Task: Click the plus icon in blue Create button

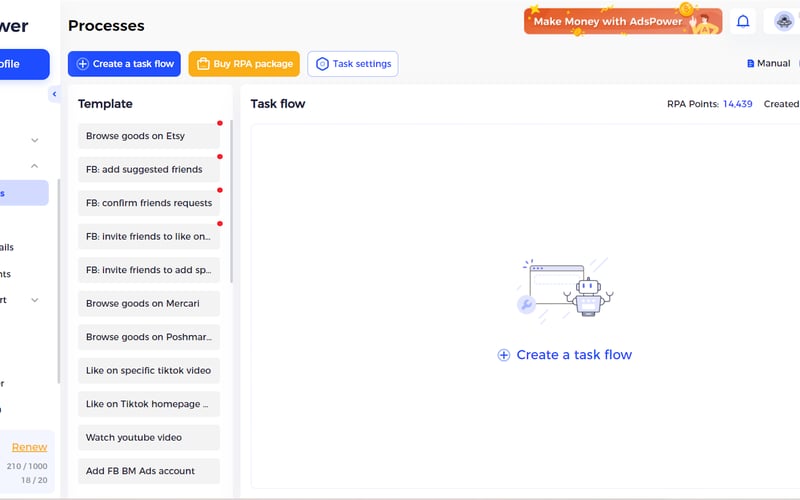Action: (83, 64)
